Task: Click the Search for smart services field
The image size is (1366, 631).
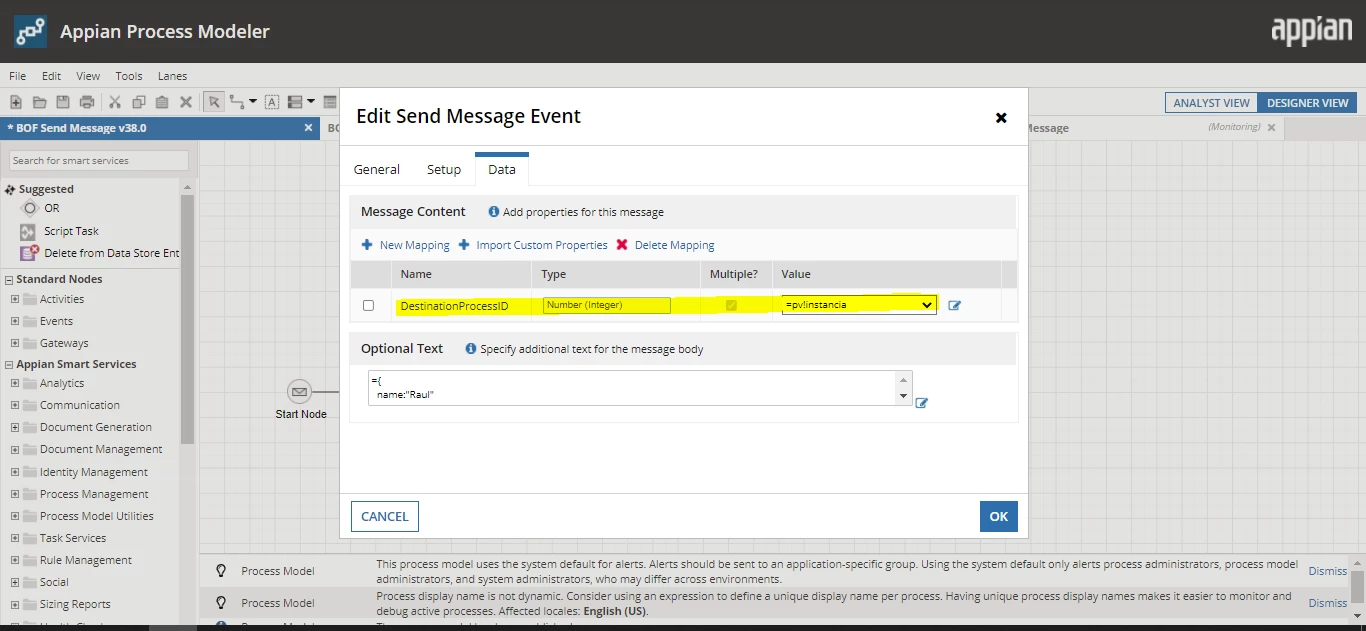Action: point(99,160)
